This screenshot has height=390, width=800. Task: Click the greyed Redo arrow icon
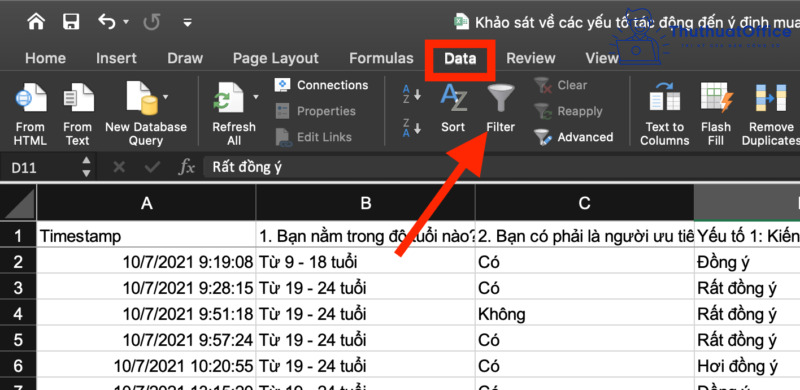click(x=152, y=22)
